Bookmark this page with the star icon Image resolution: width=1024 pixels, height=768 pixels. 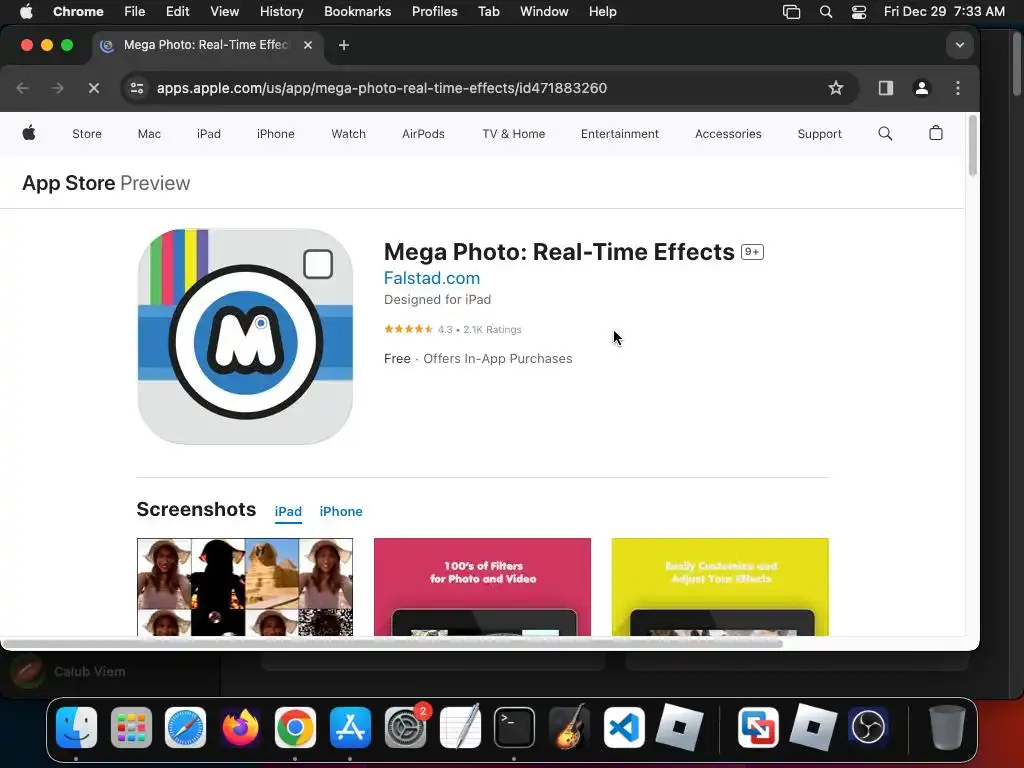(x=836, y=88)
